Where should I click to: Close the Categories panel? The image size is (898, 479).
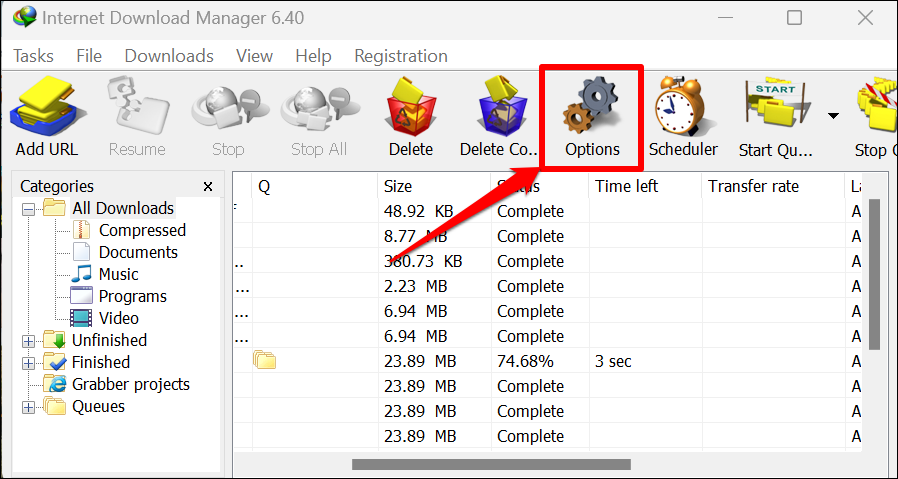[x=208, y=187]
